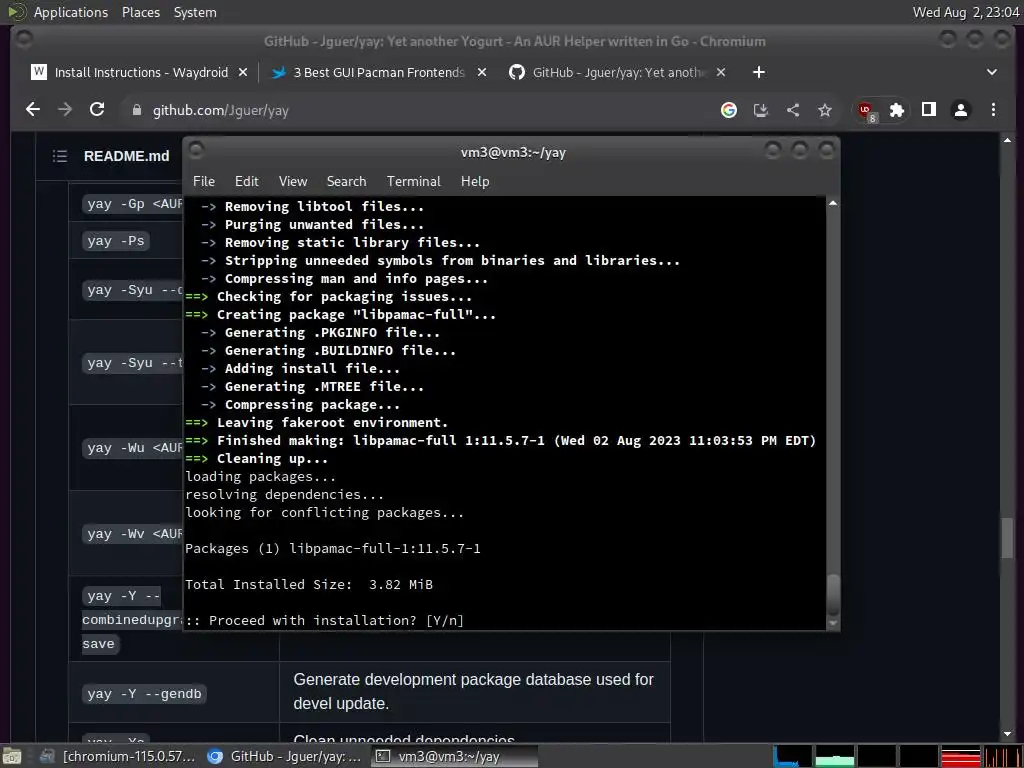Open the terminal Help menu

(x=475, y=182)
